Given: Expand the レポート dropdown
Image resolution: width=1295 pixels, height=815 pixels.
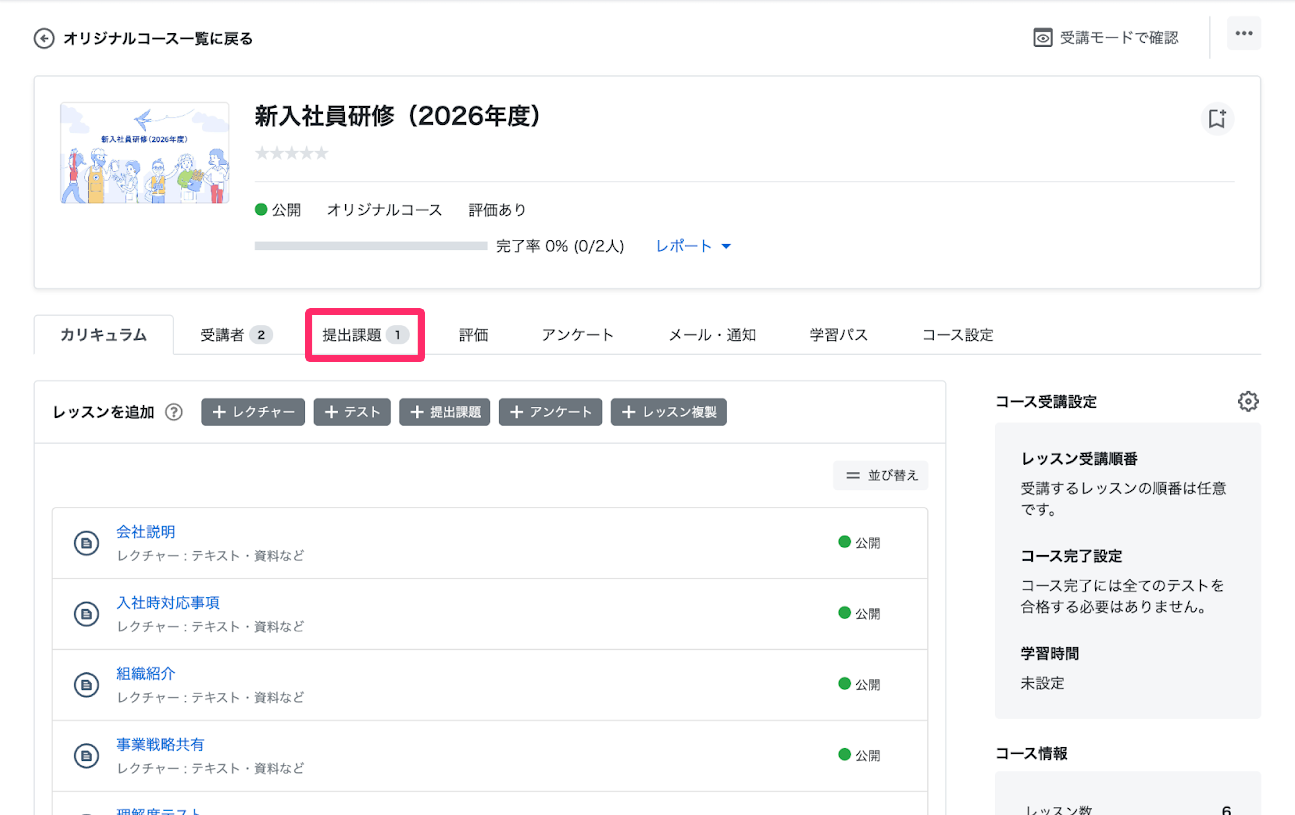Looking at the screenshot, I should click(693, 246).
